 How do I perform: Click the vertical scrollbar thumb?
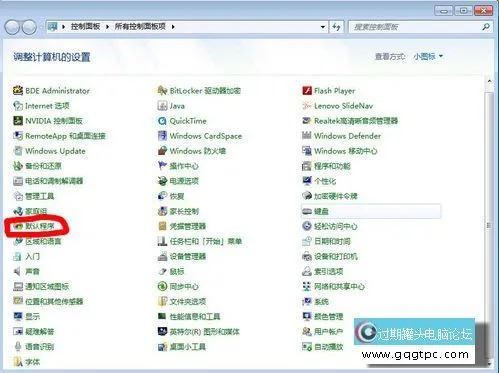tap(489, 225)
